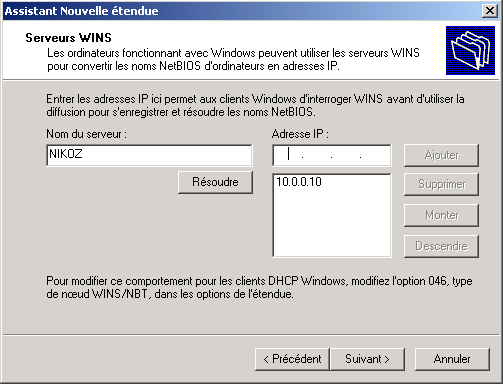The height and width of the screenshot is (384, 503).
Task: Focus the third octet of Adresse IP
Action: pos(346,155)
